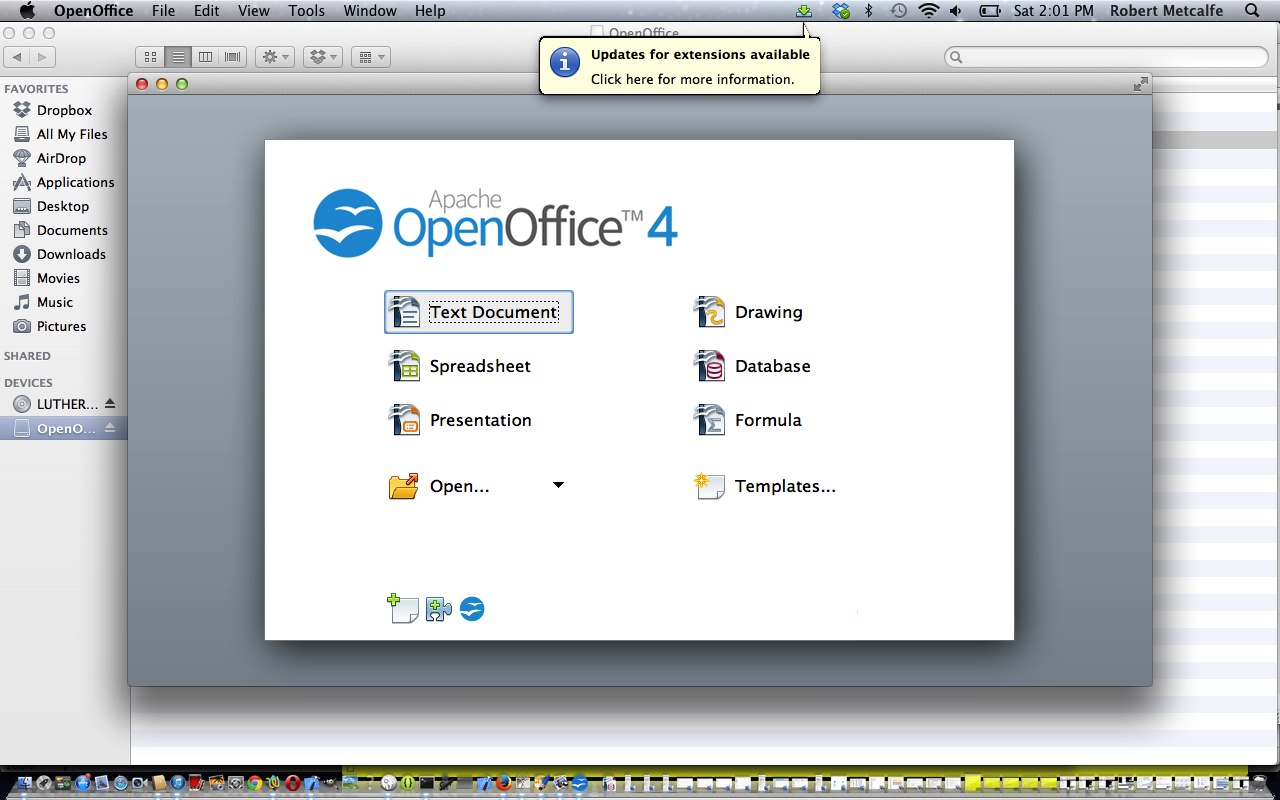Click the extension updates notification balloon
Screen dimensions: 1280x800
680,66
